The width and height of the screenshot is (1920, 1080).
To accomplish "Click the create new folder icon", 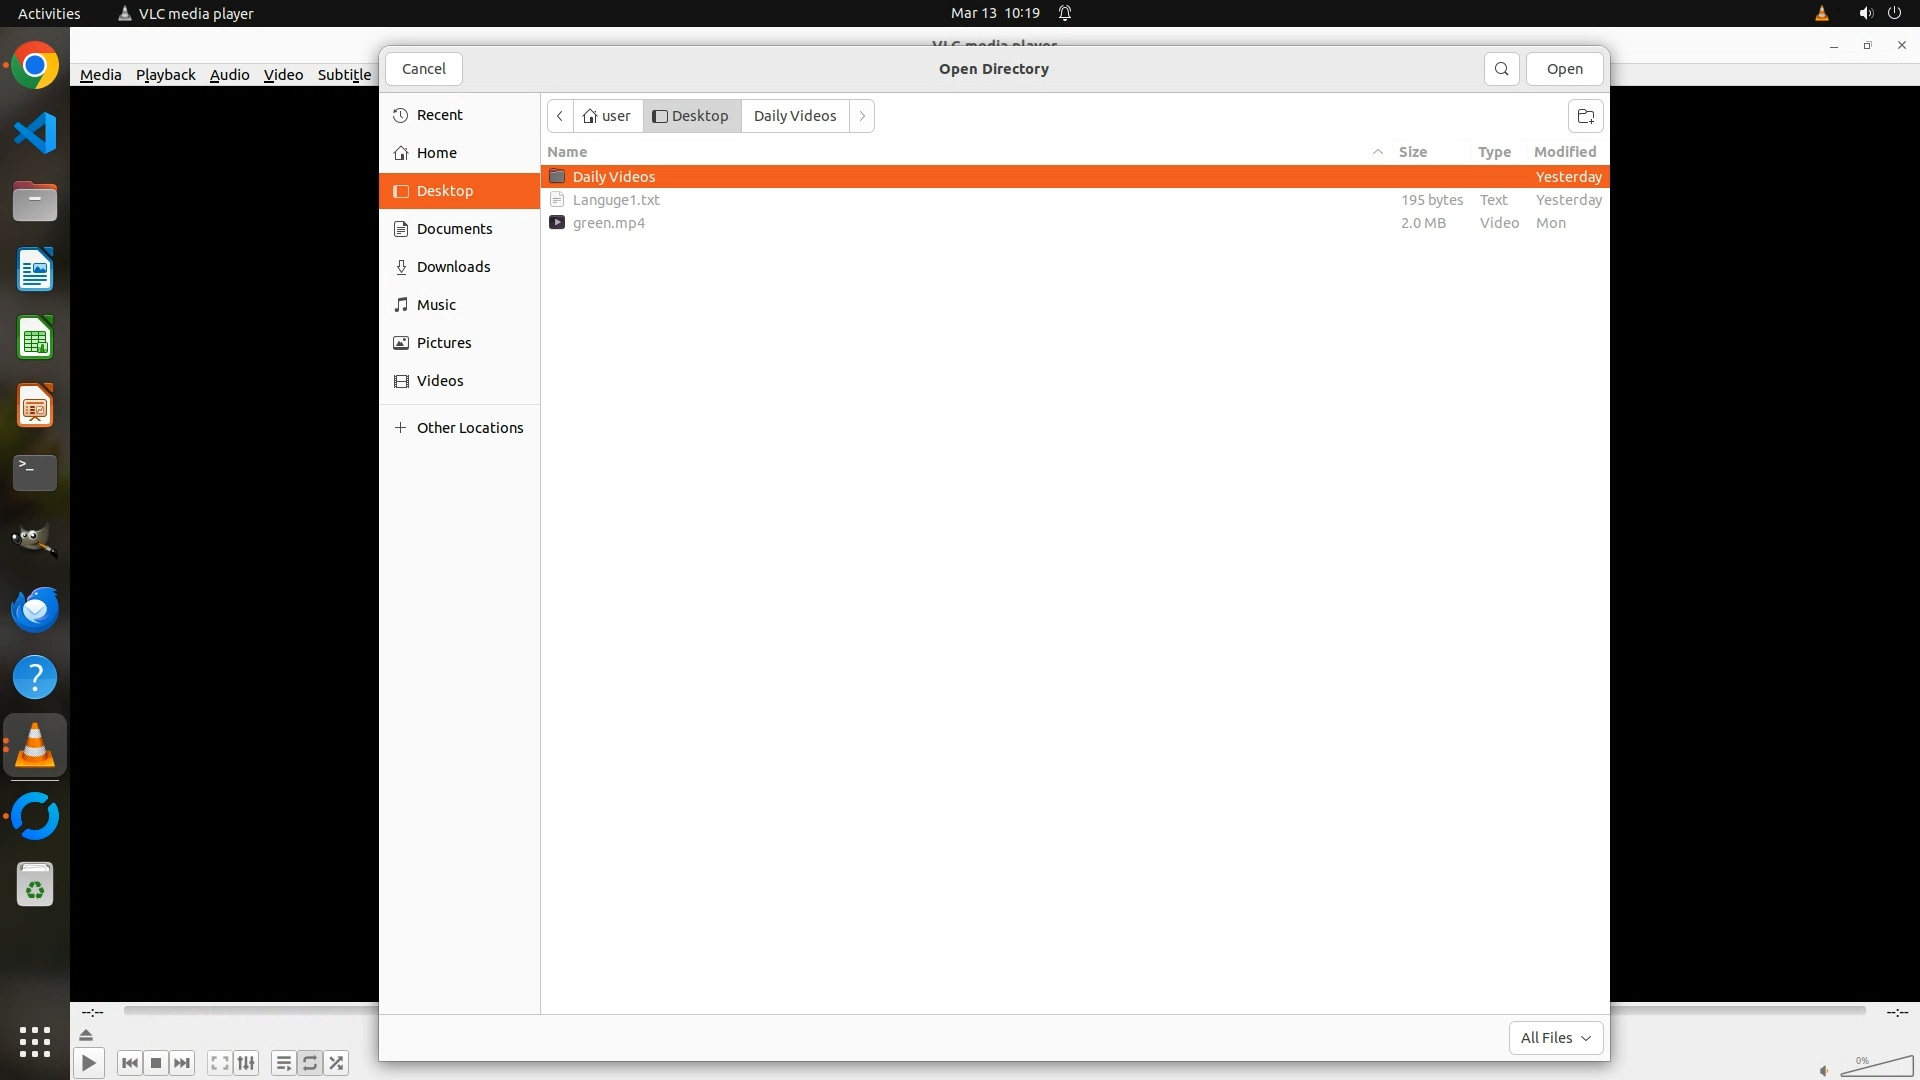I will pyautogui.click(x=1585, y=116).
